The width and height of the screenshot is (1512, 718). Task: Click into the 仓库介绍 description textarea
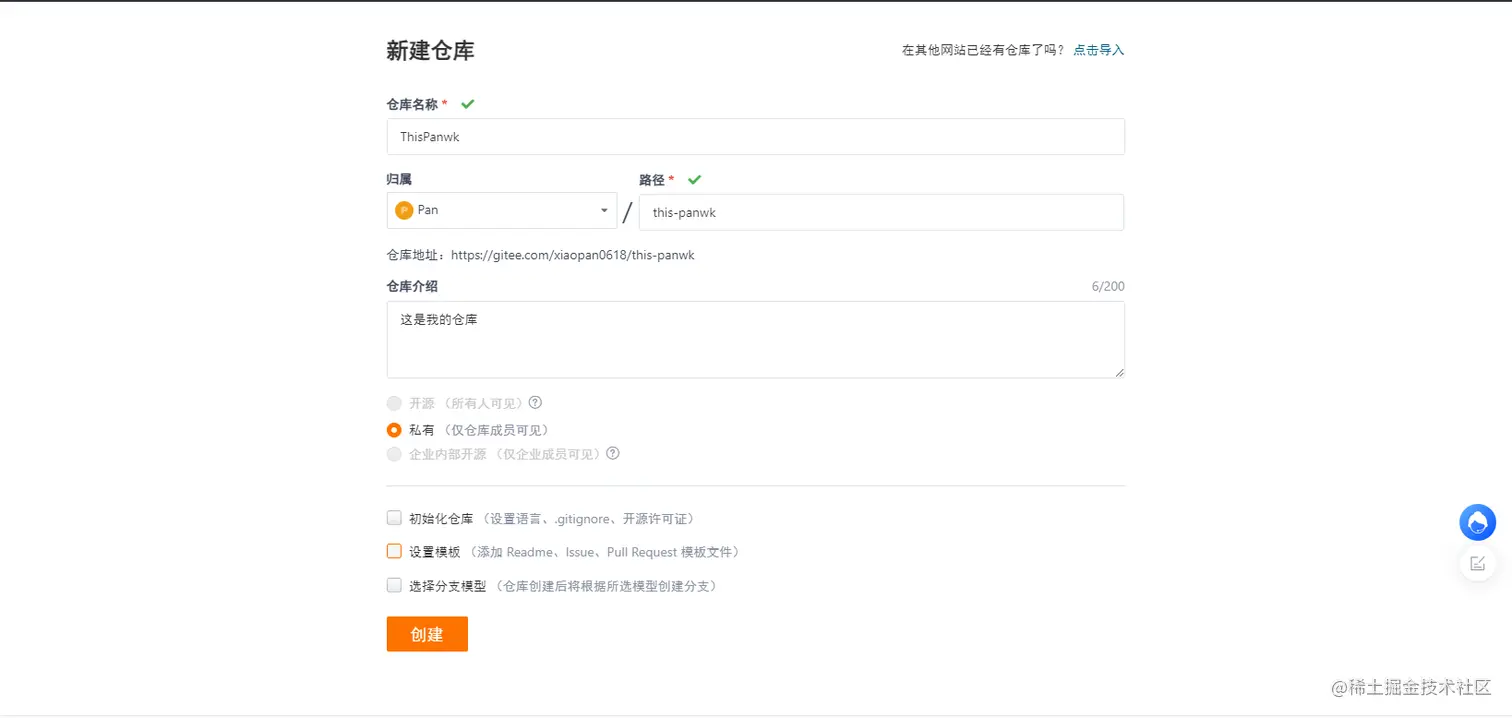756,340
